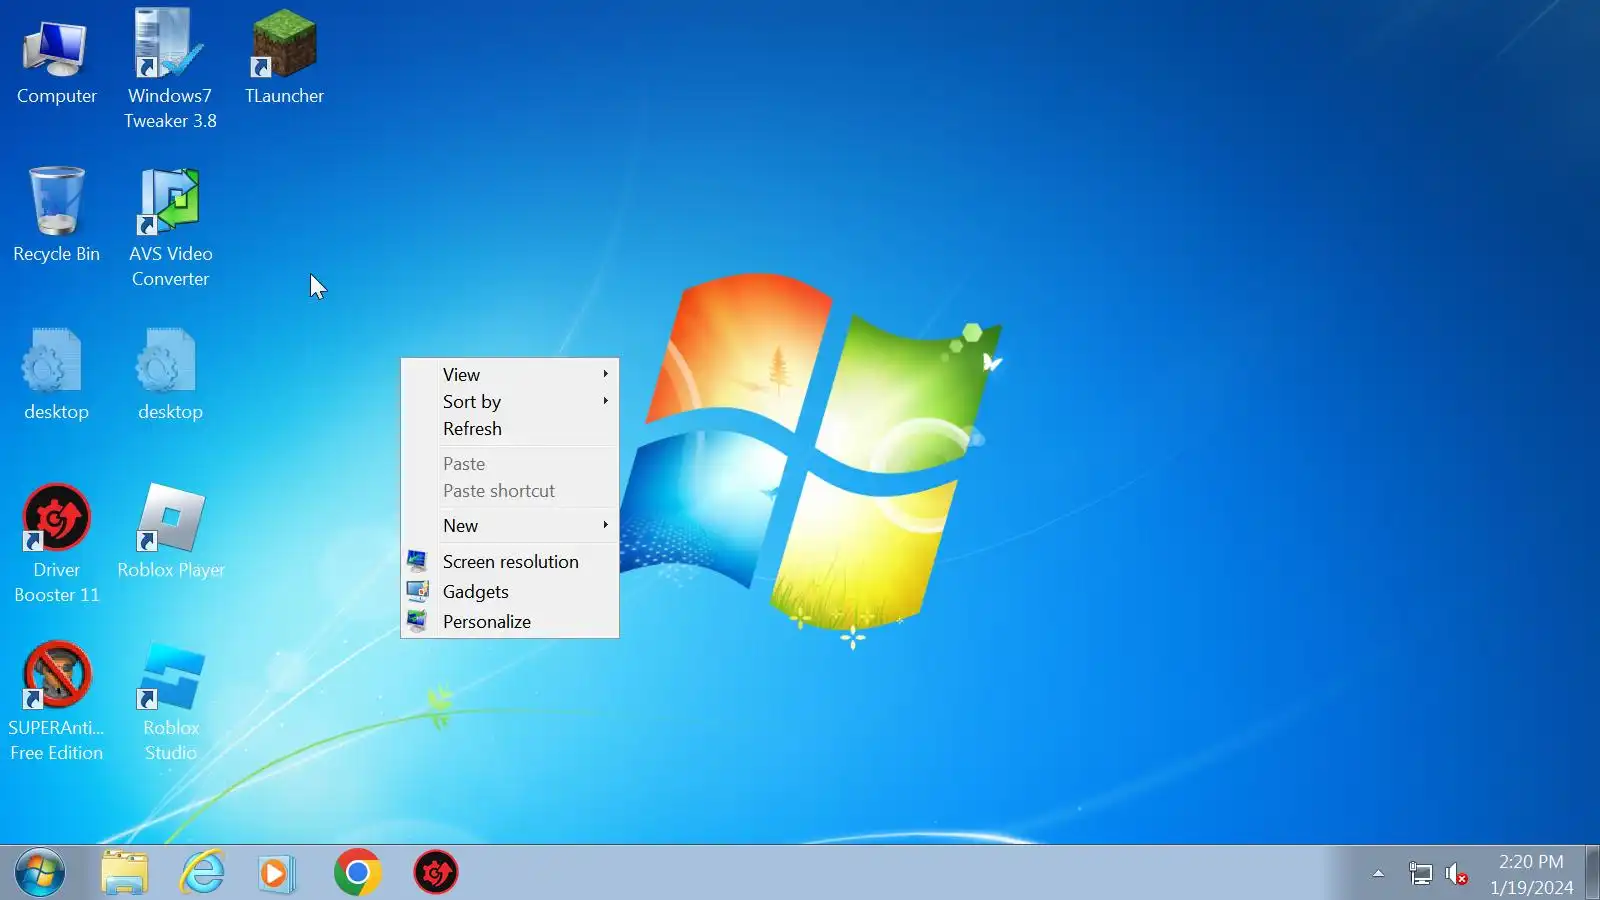Select the SUPERAnti... Free Edition shortcut
Screen dimensions: 1600x900
tap(57, 702)
